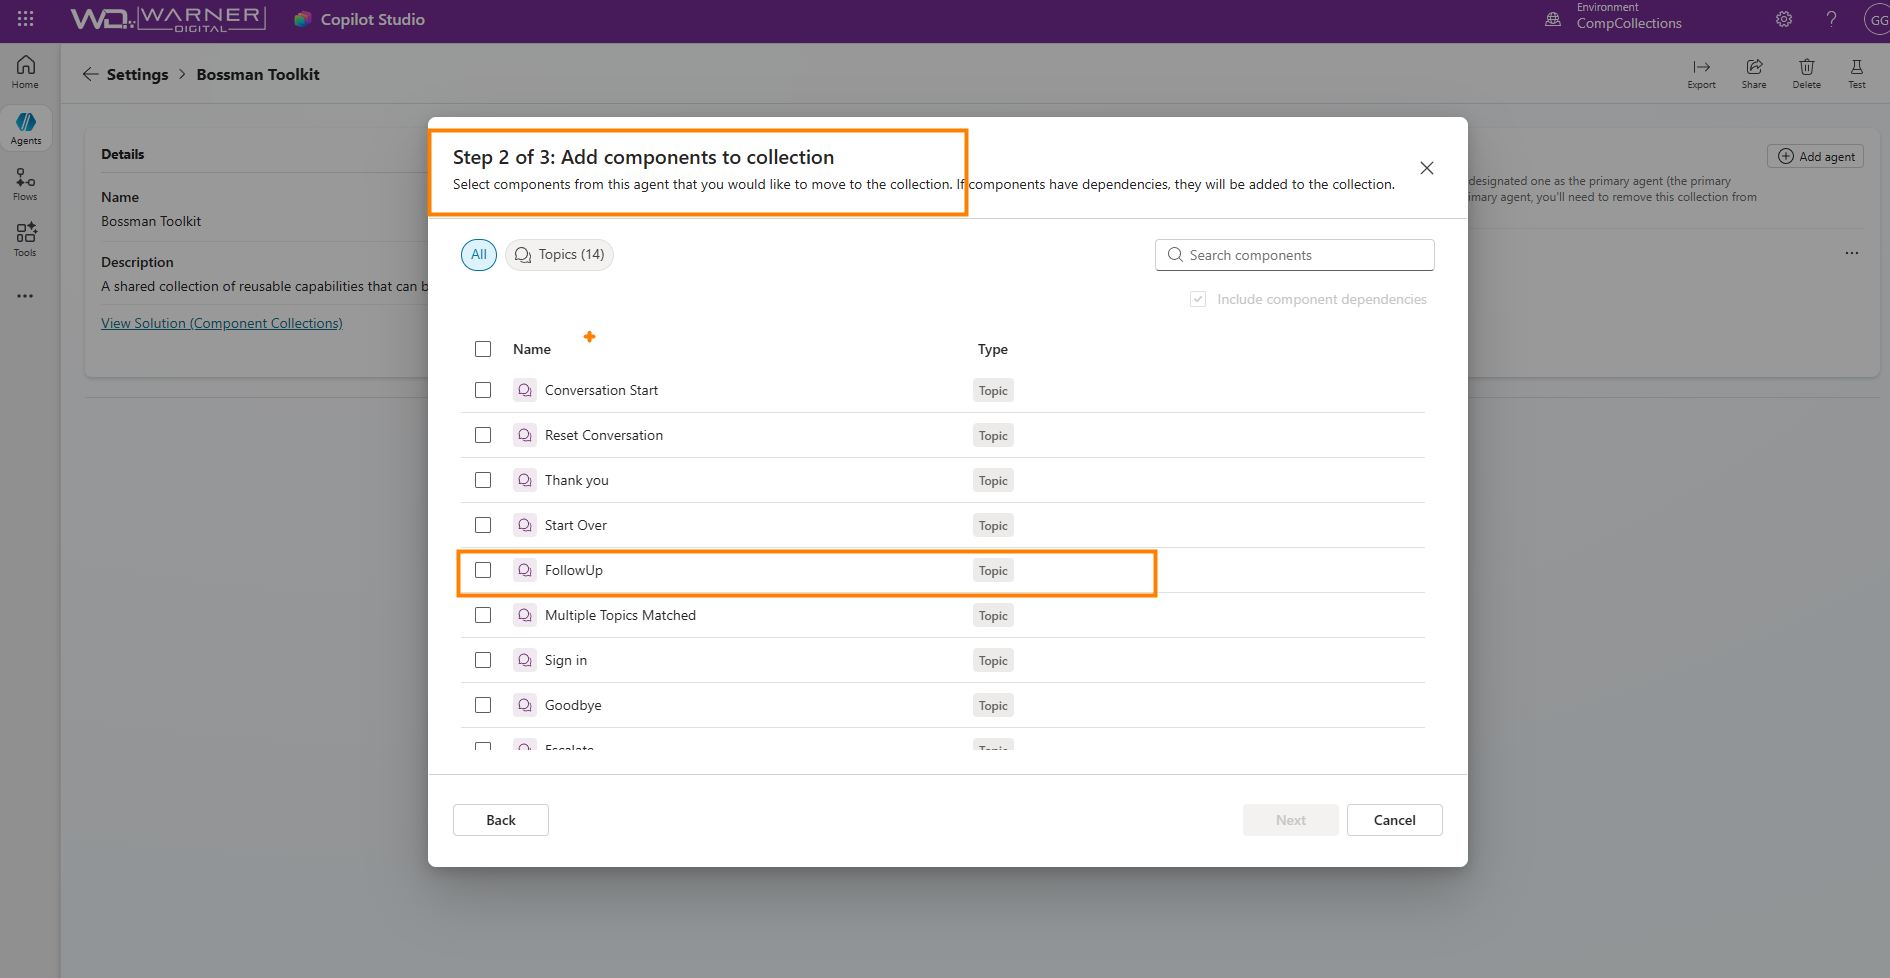Click the Back button
The height and width of the screenshot is (978, 1890).
(501, 820)
